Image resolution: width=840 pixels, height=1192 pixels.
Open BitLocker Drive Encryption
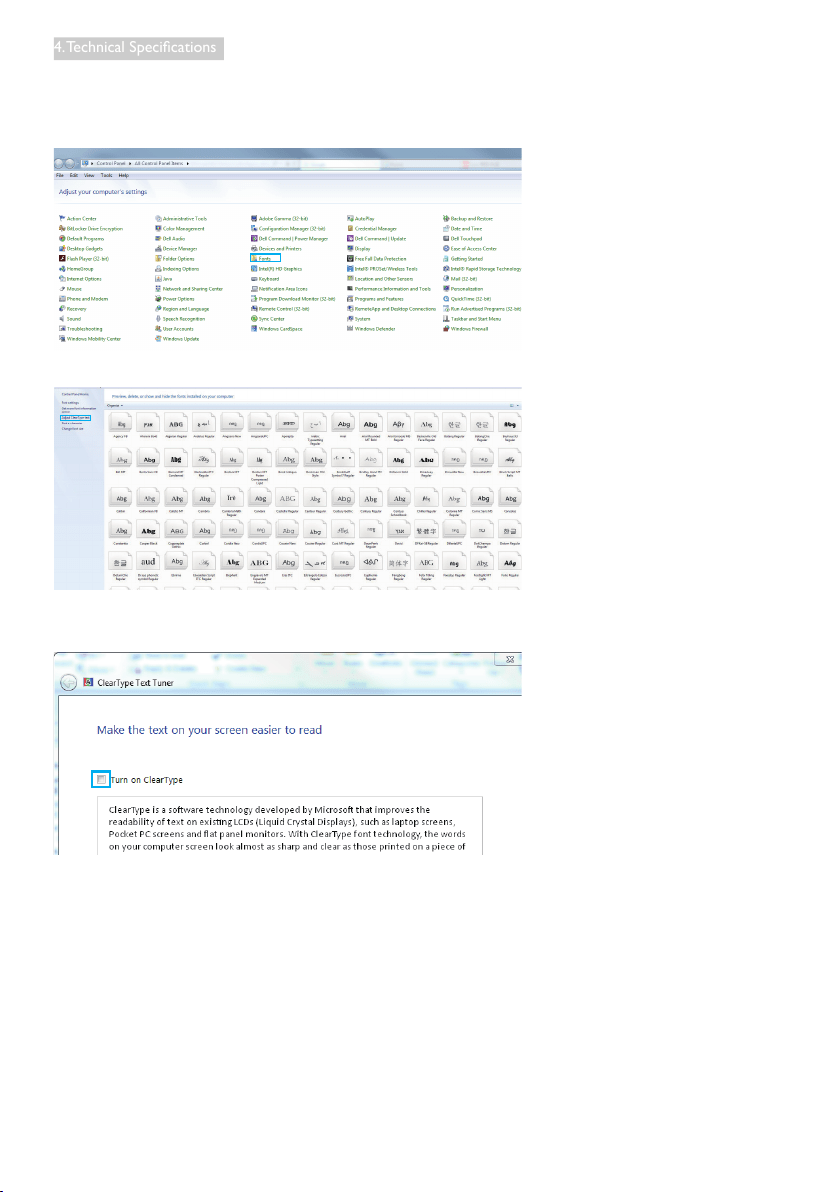click(90, 228)
